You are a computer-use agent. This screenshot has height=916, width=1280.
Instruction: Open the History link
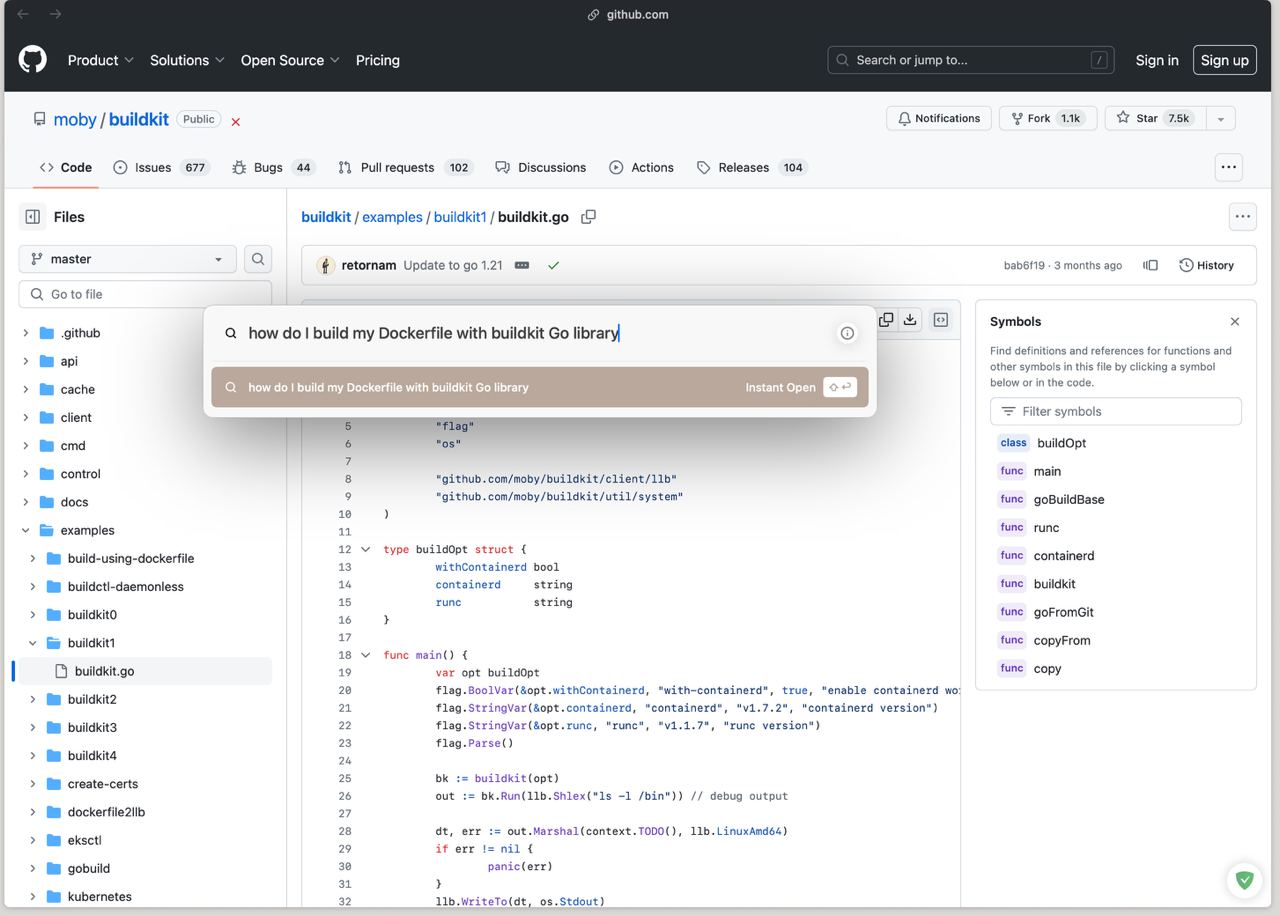[1207, 265]
